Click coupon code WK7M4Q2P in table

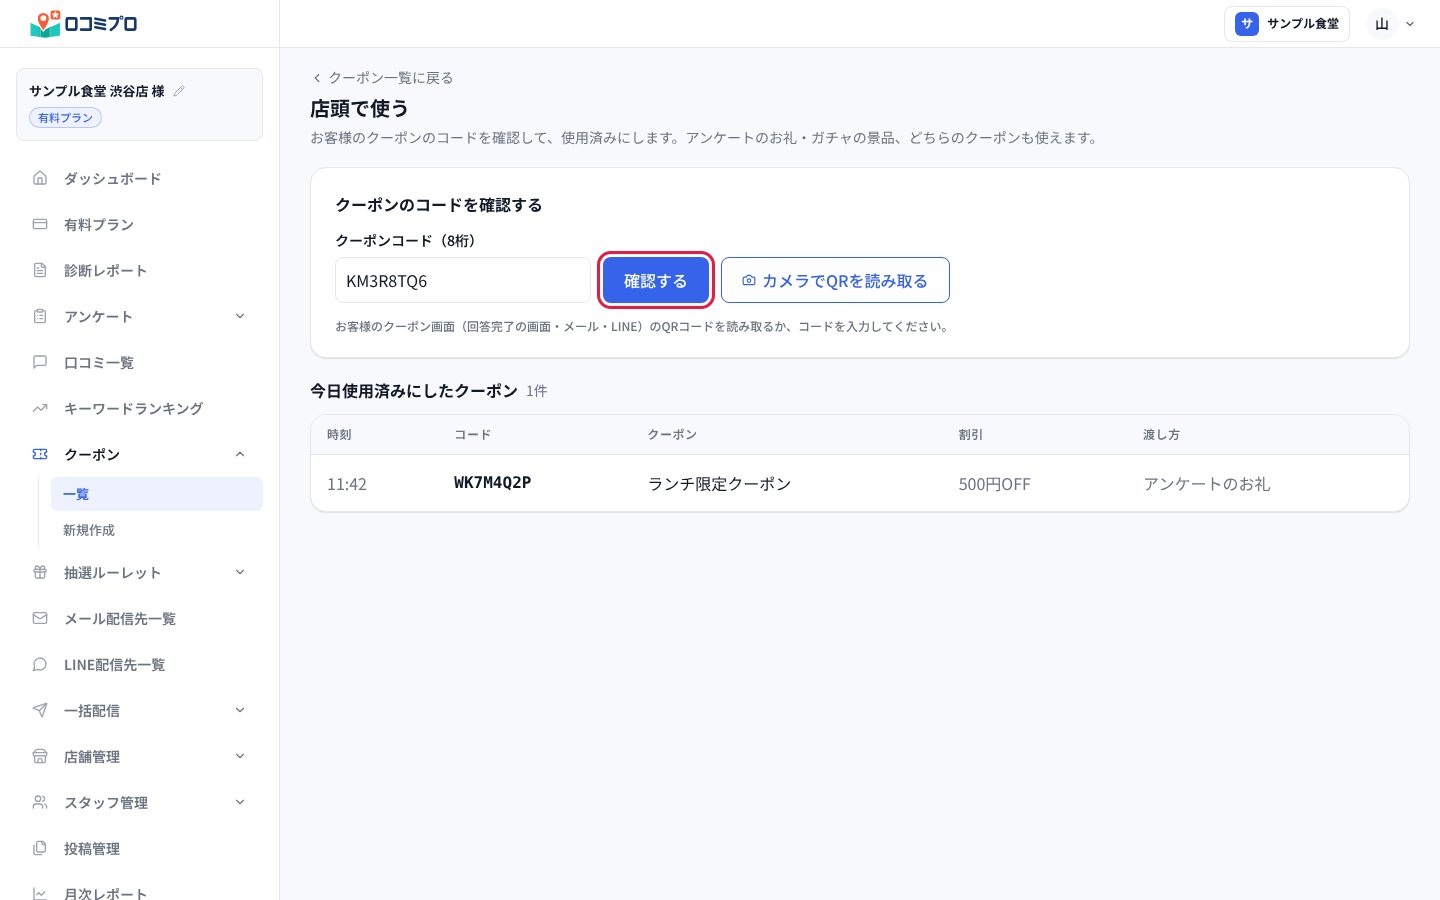click(x=492, y=483)
